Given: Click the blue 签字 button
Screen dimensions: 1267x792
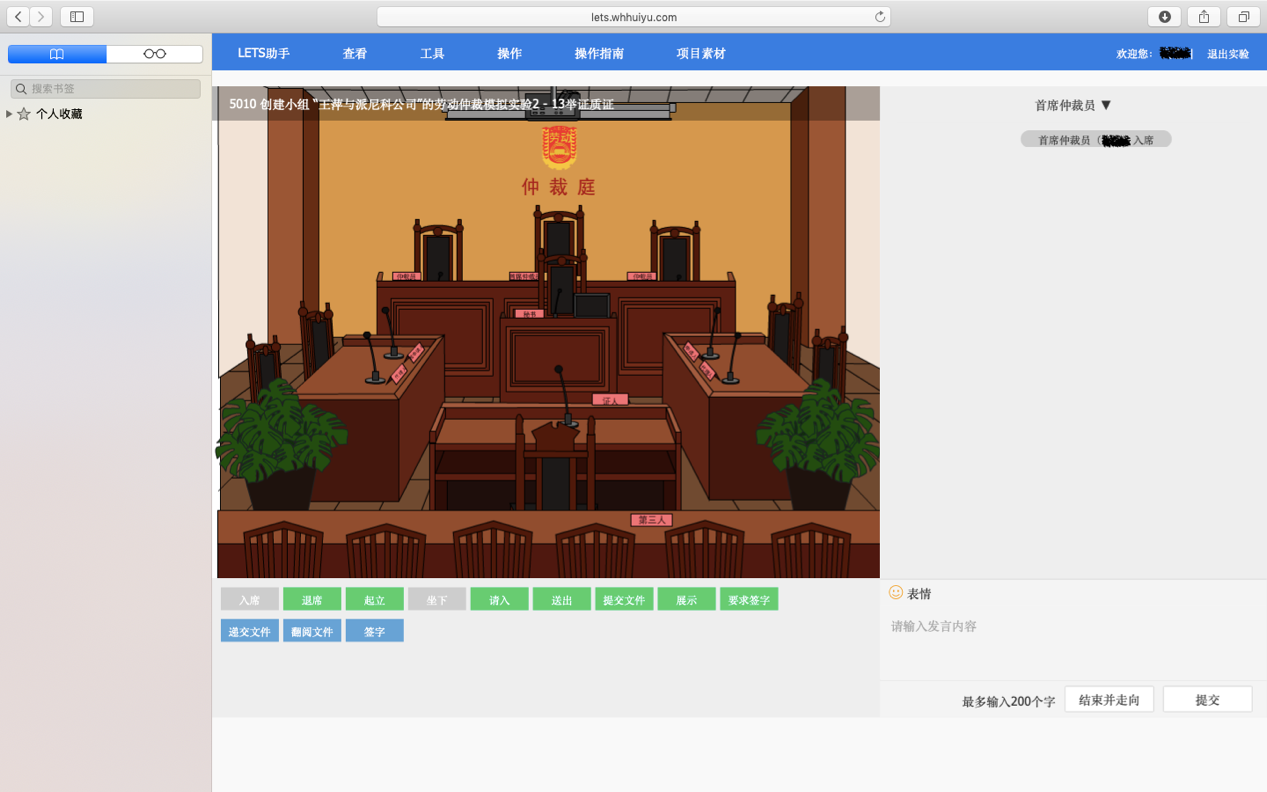Looking at the screenshot, I should point(374,631).
